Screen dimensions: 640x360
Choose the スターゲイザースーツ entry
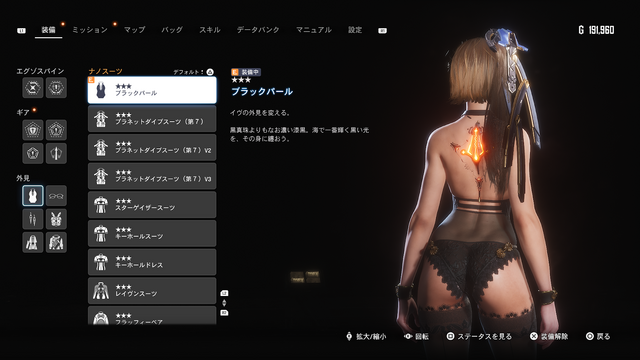[x=152, y=205]
